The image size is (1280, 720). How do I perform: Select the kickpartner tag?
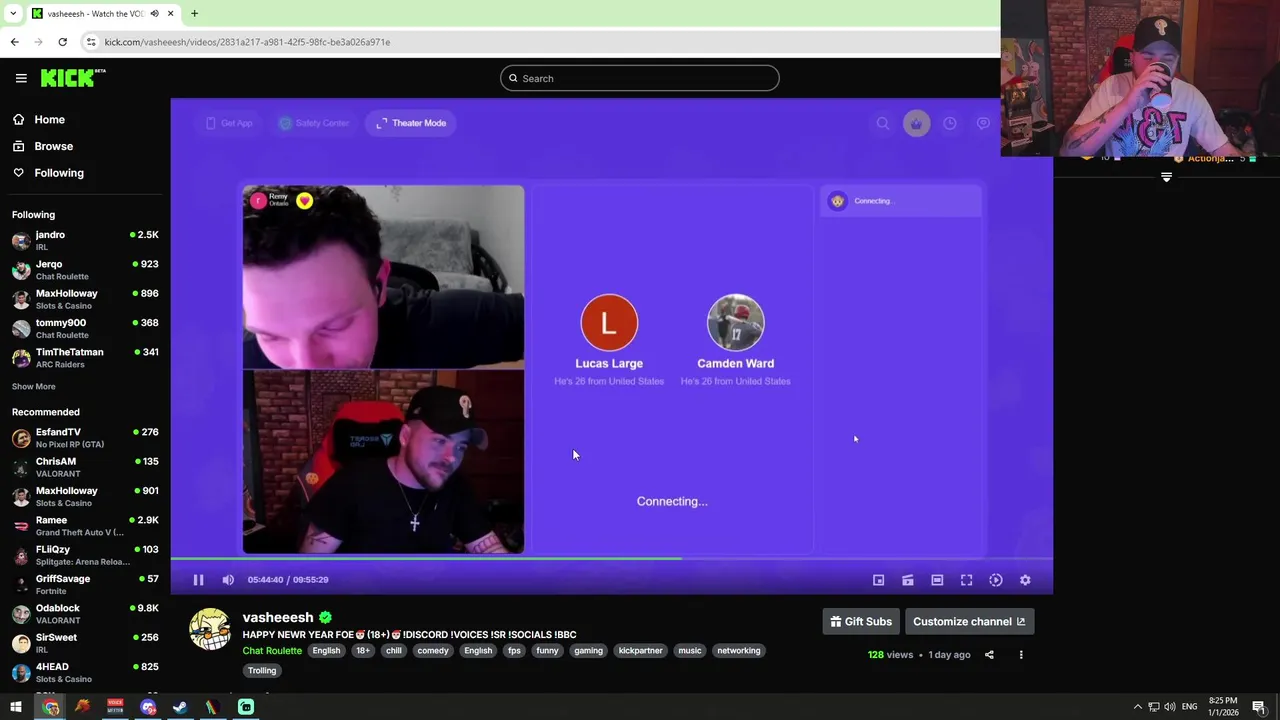[640, 651]
